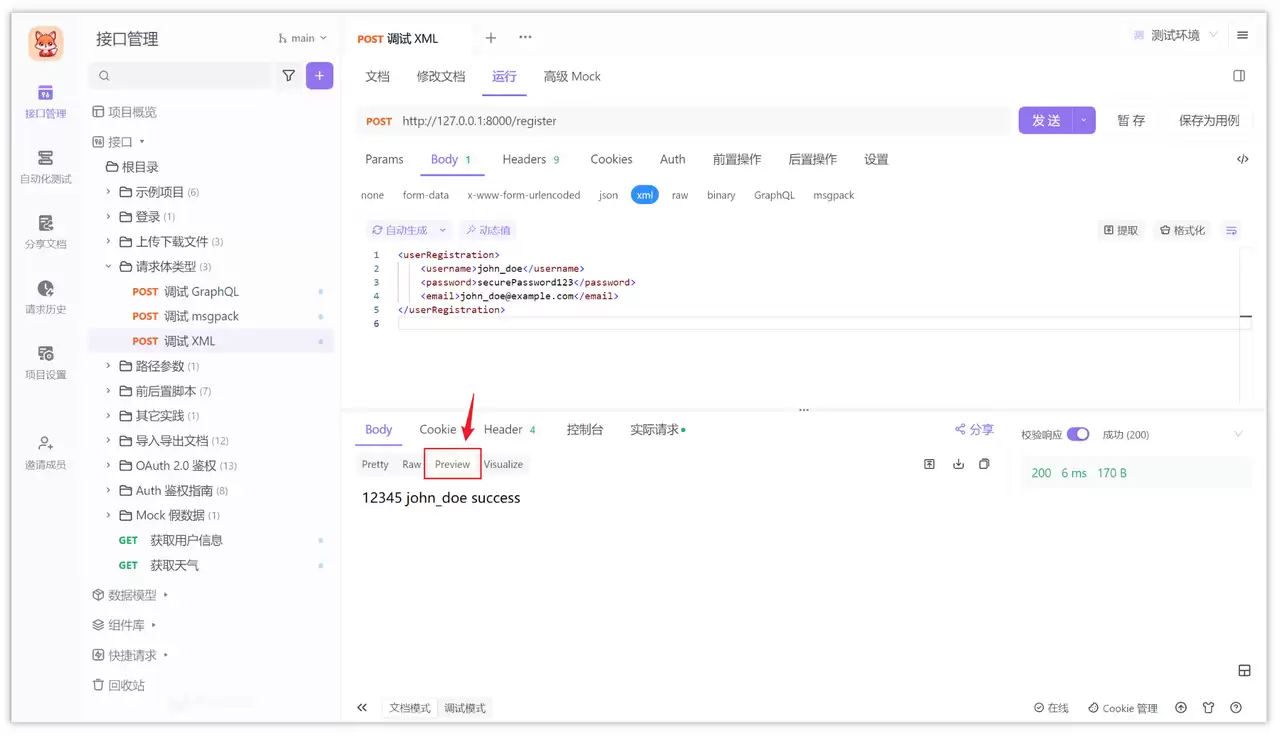The height and width of the screenshot is (738, 1280).
Task: Click the 分享 share response link
Action: click(x=974, y=429)
